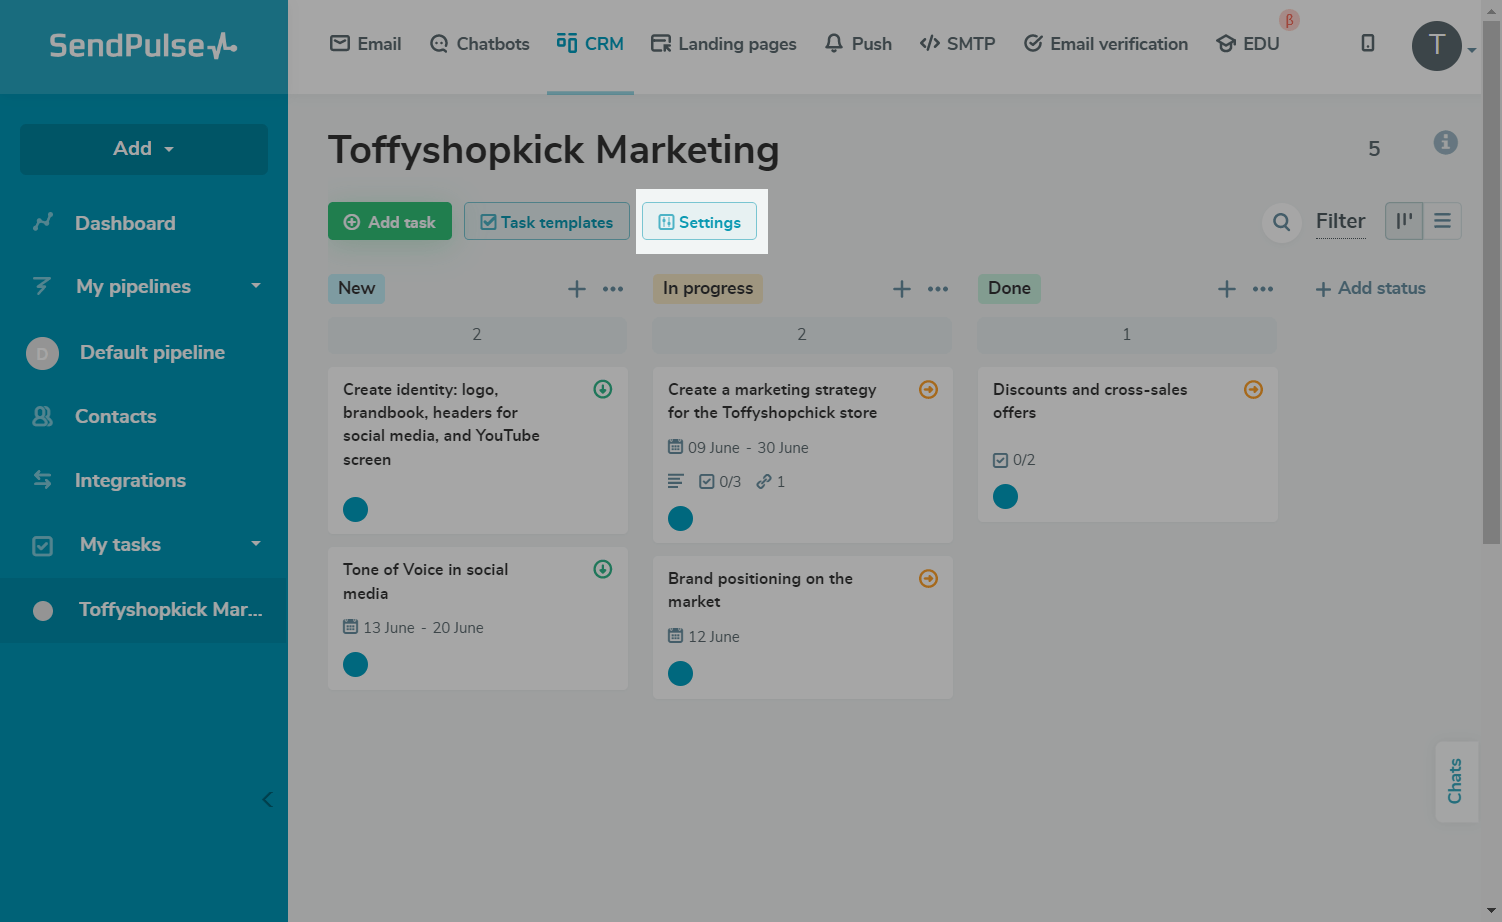Open the Discounts and cross-sales offers card
The width and height of the screenshot is (1502, 922).
point(1128,444)
